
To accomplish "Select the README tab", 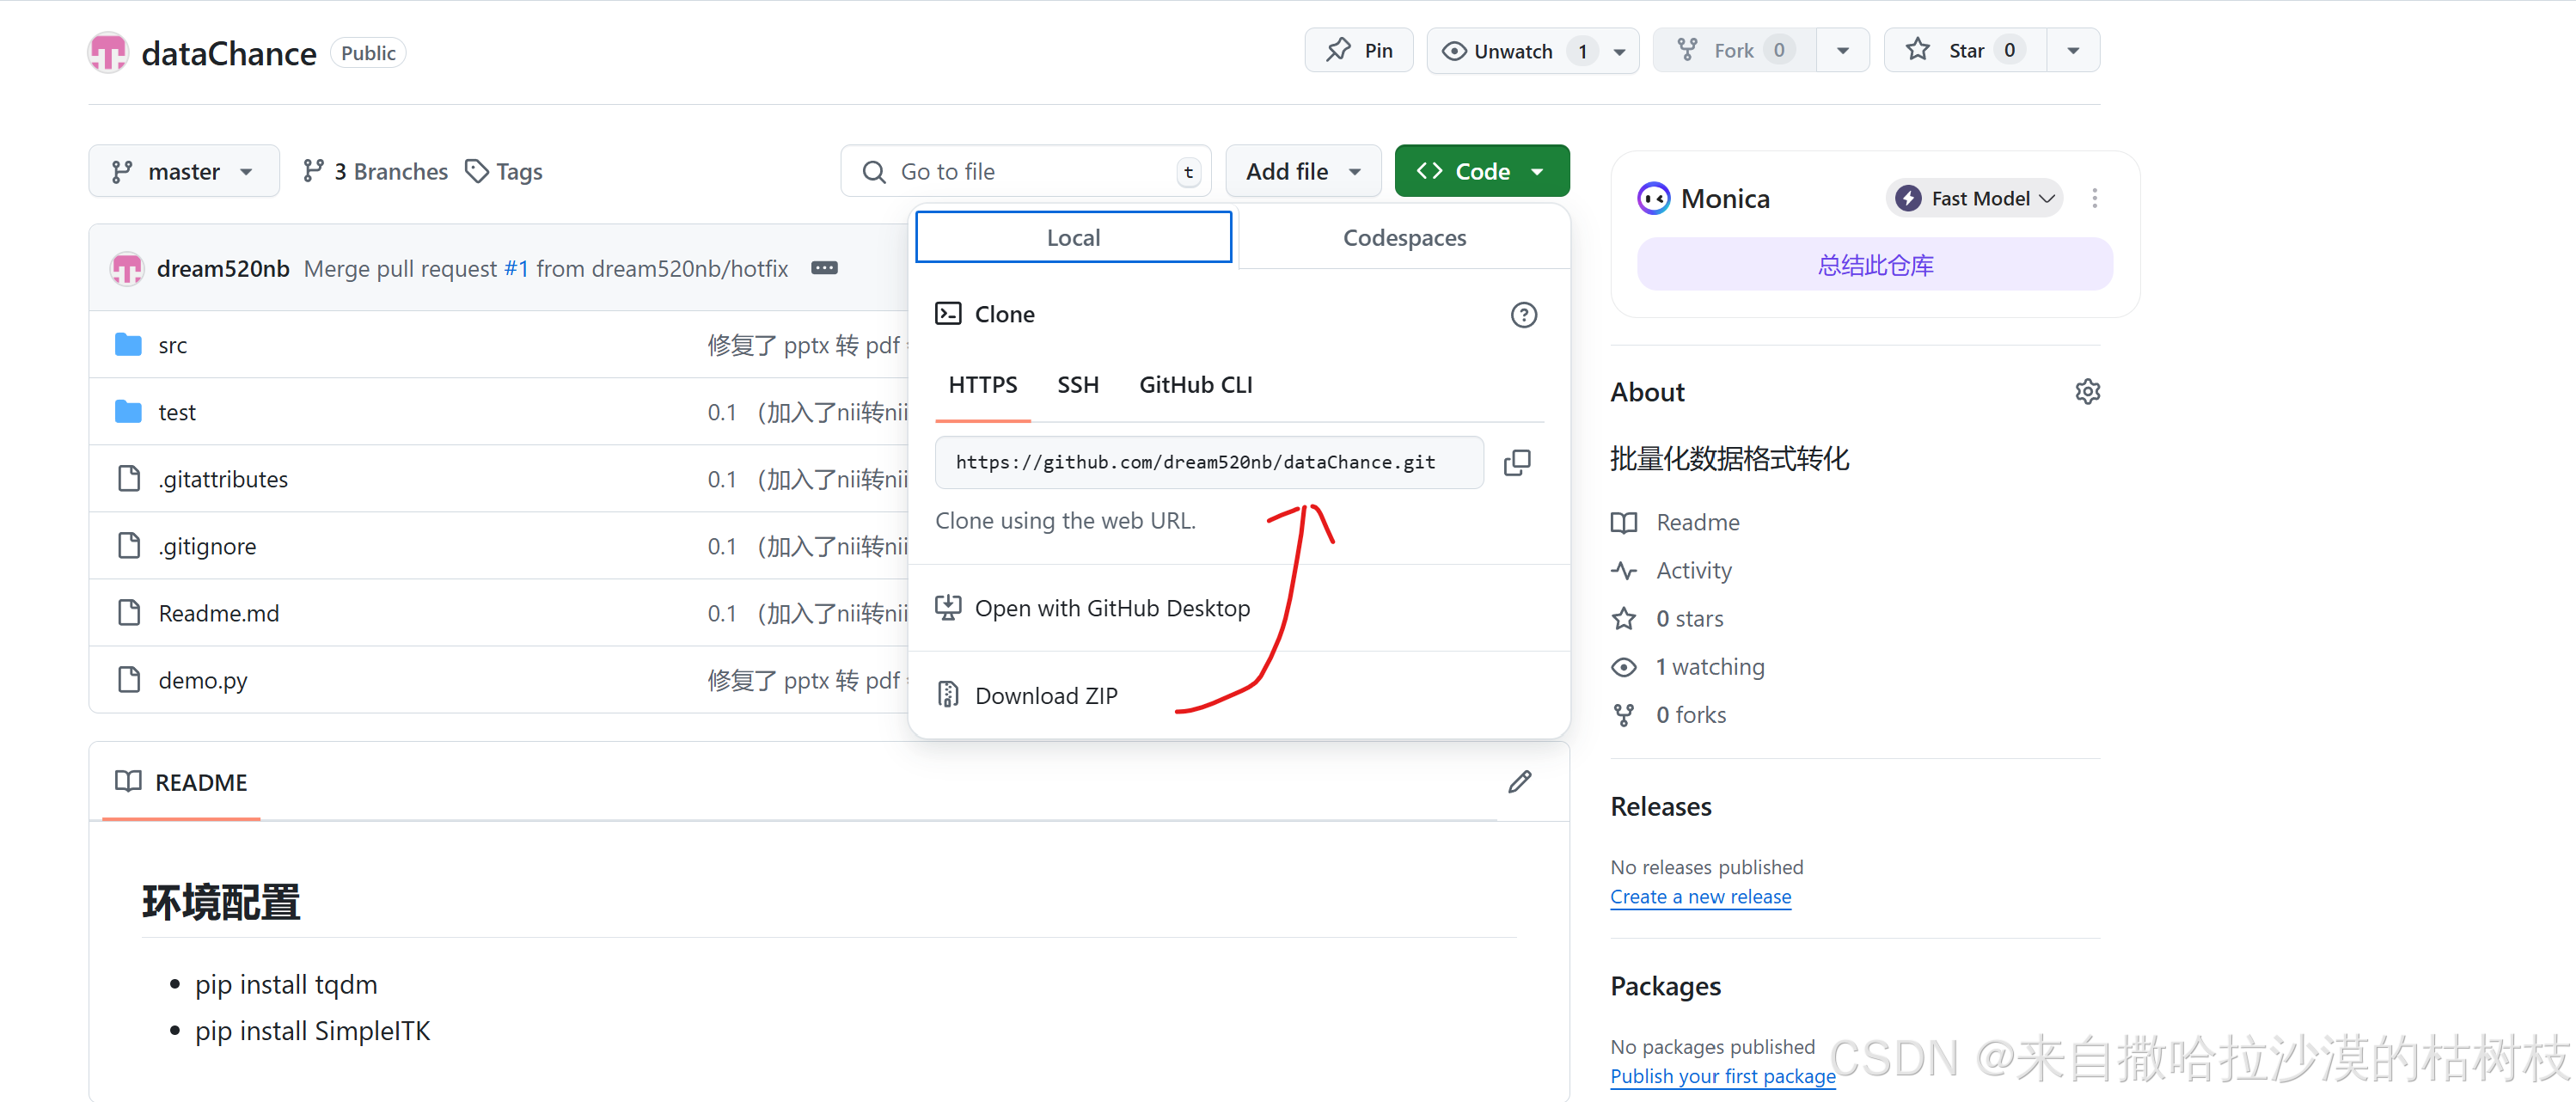I will coord(181,782).
